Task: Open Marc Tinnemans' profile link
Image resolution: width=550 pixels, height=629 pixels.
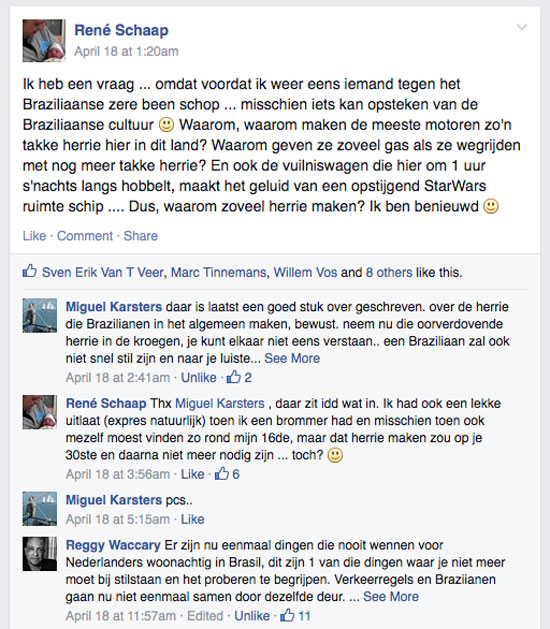Action: 218,272
